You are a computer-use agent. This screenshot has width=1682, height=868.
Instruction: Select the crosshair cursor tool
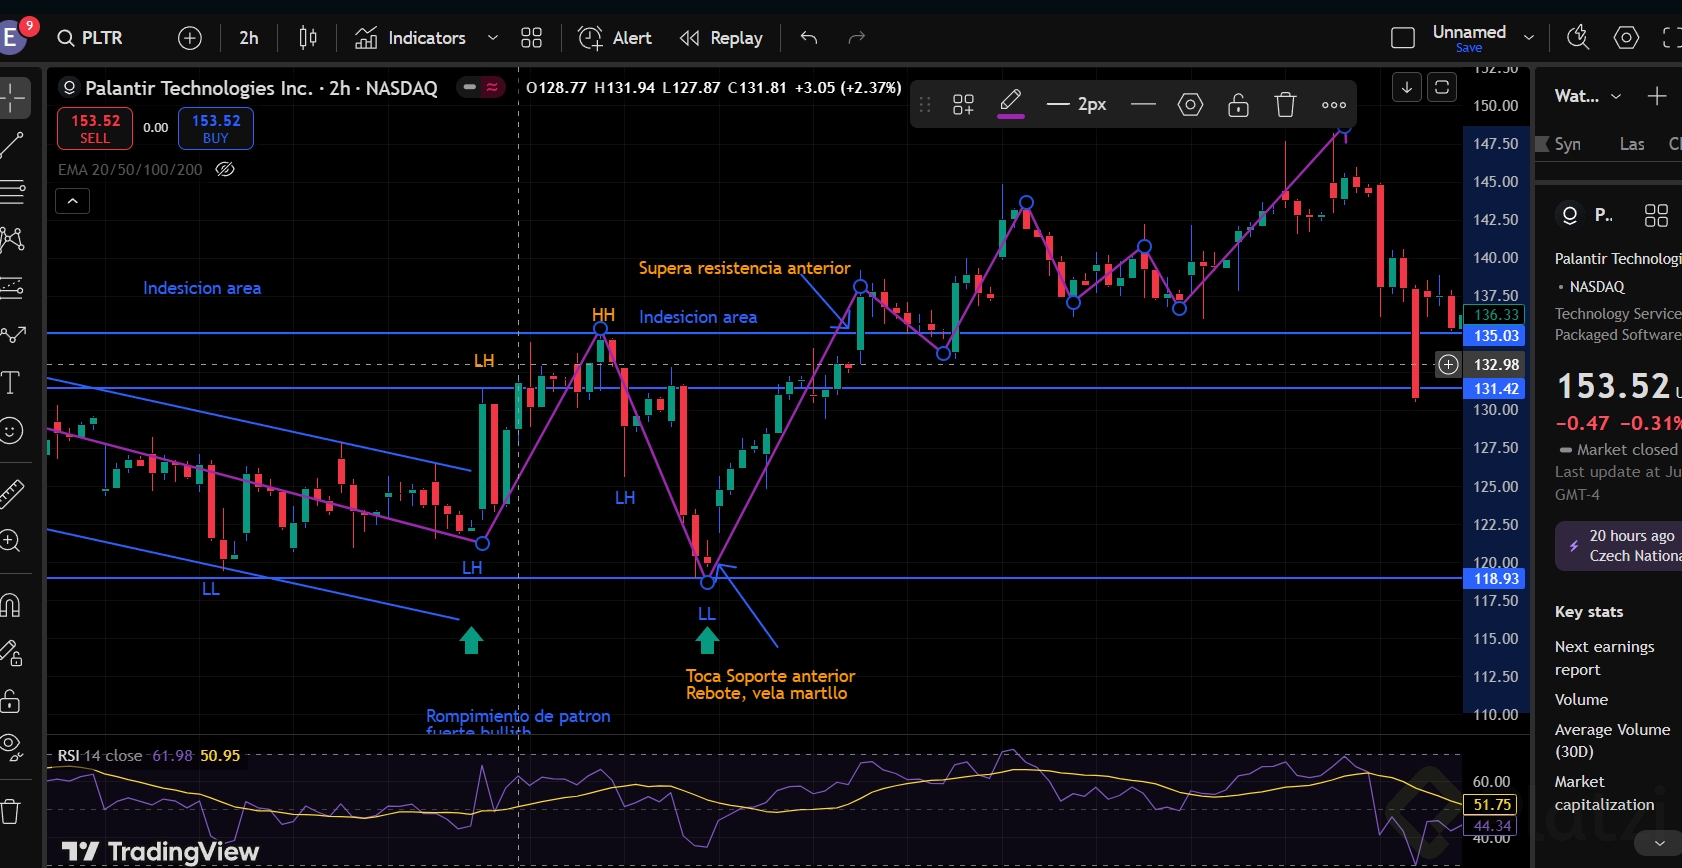click(14, 98)
